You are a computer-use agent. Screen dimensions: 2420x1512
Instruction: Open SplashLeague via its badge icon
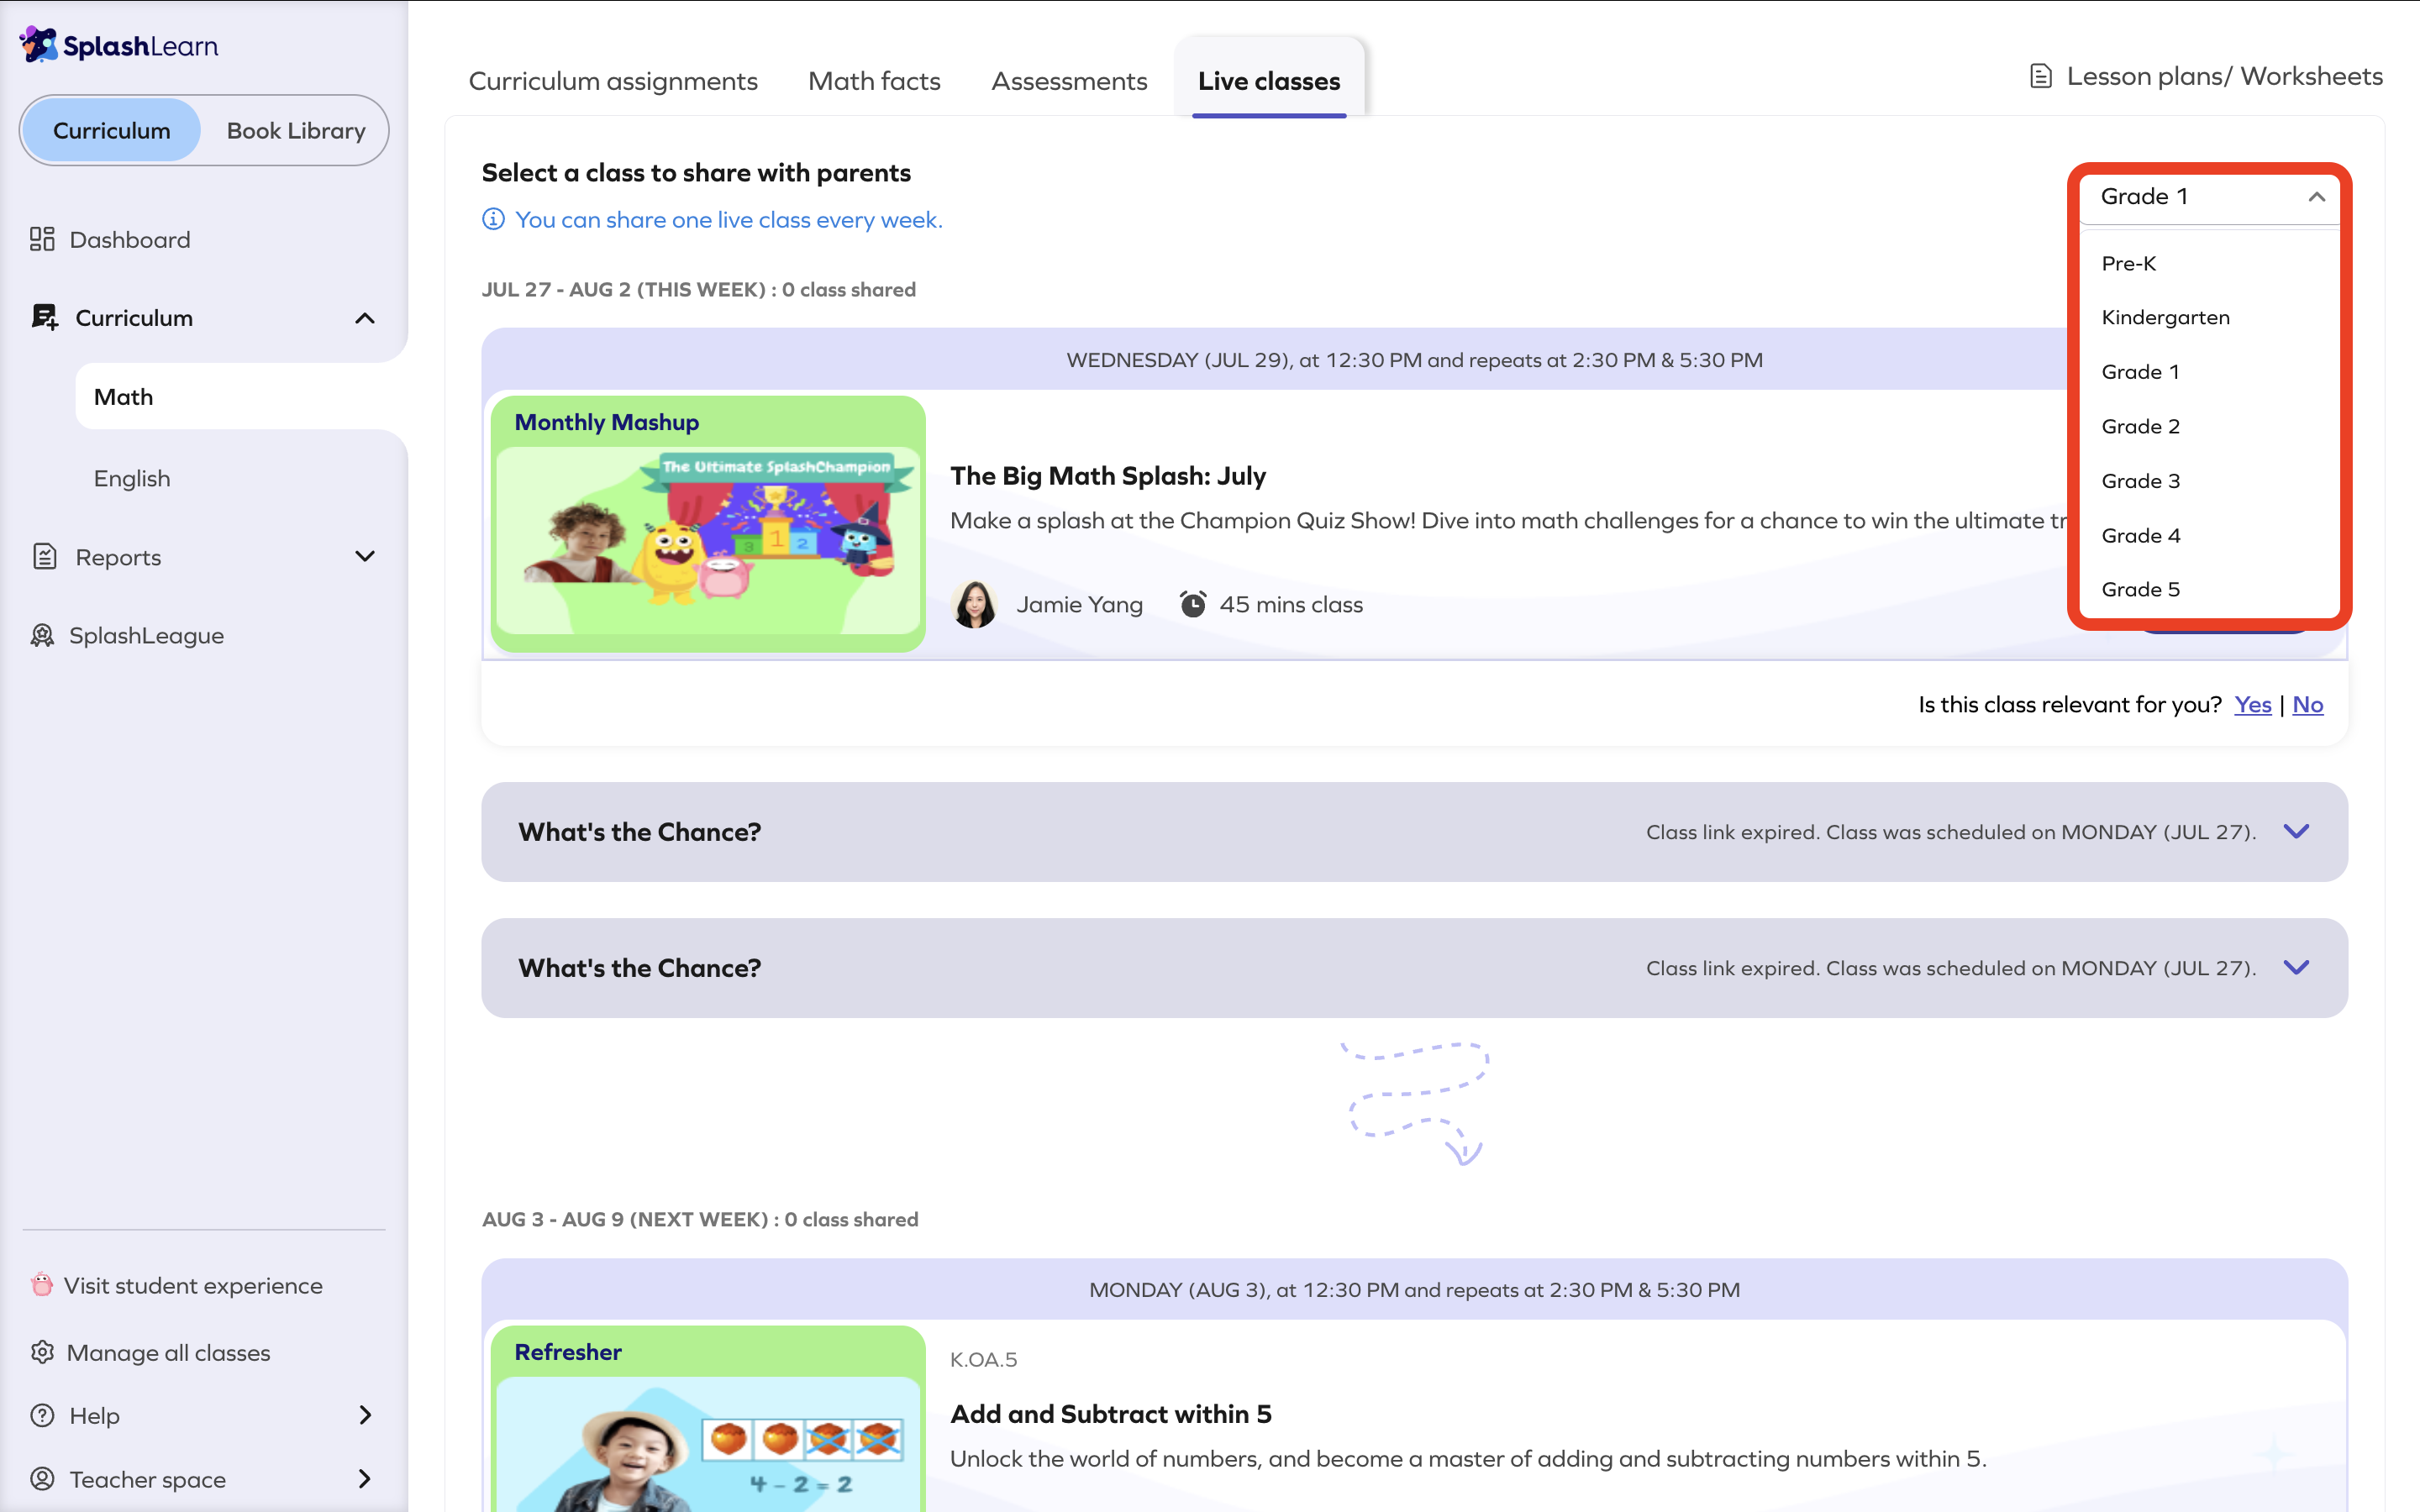(x=42, y=635)
